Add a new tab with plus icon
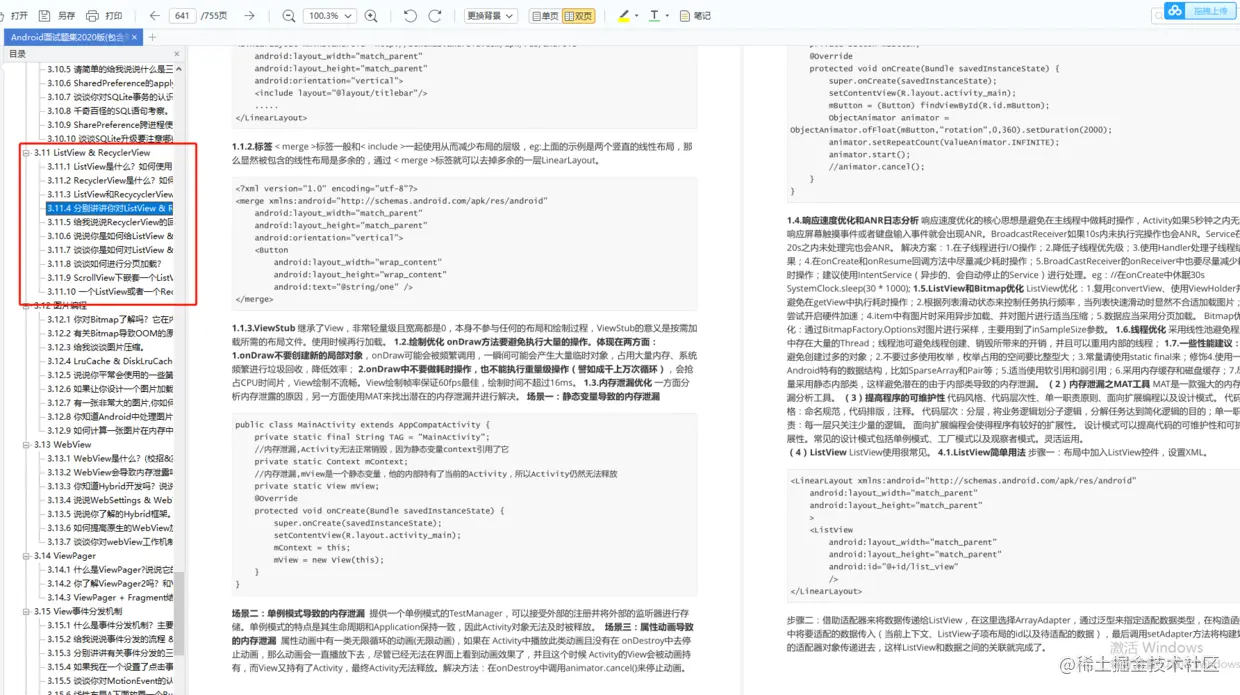1240x695 pixels. tap(153, 37)
